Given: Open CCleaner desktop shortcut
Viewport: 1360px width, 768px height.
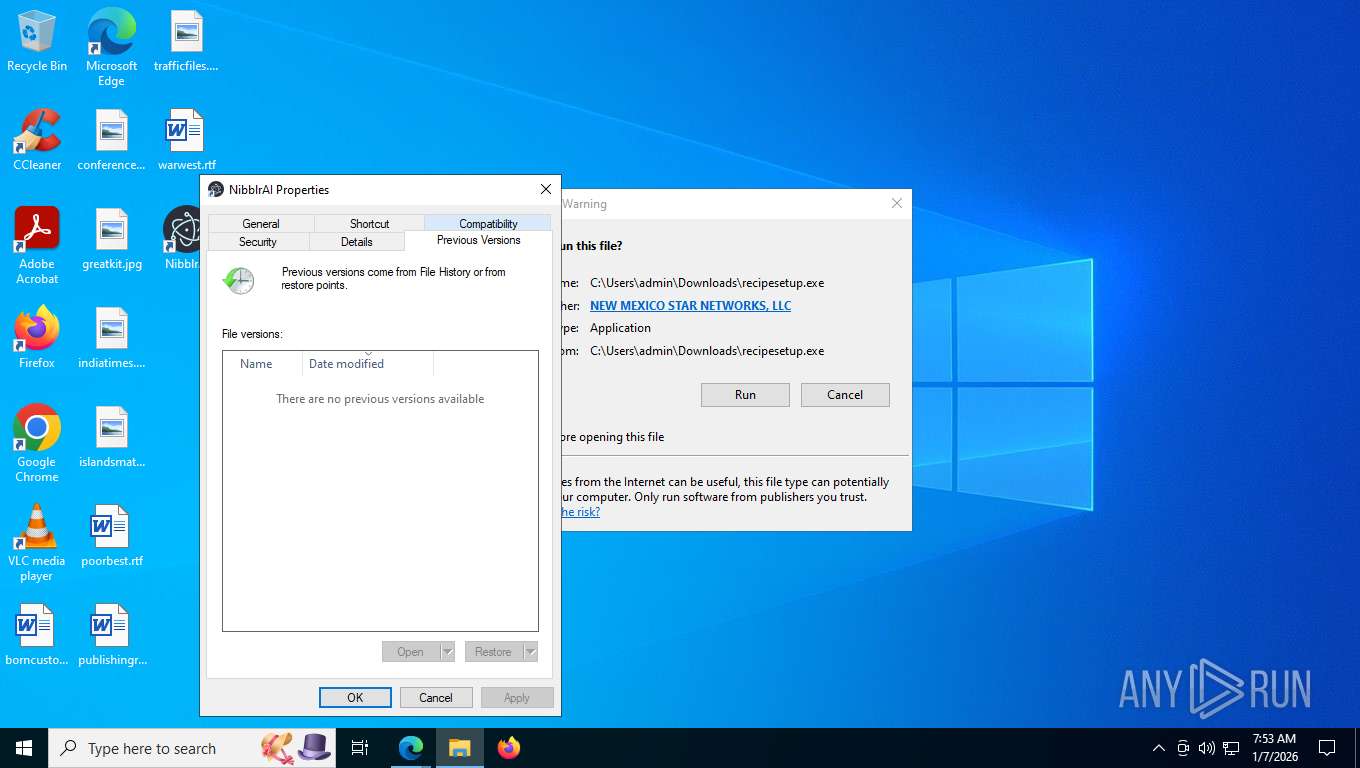Looking at the screenshot, I should [x=37, y=140].
